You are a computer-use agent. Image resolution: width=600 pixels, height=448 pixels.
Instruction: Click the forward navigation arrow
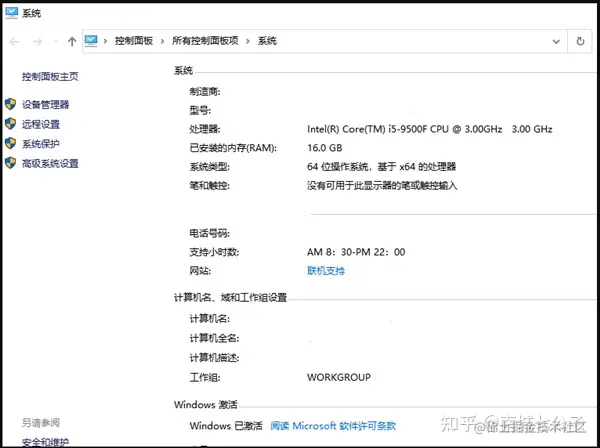[37, 41]
